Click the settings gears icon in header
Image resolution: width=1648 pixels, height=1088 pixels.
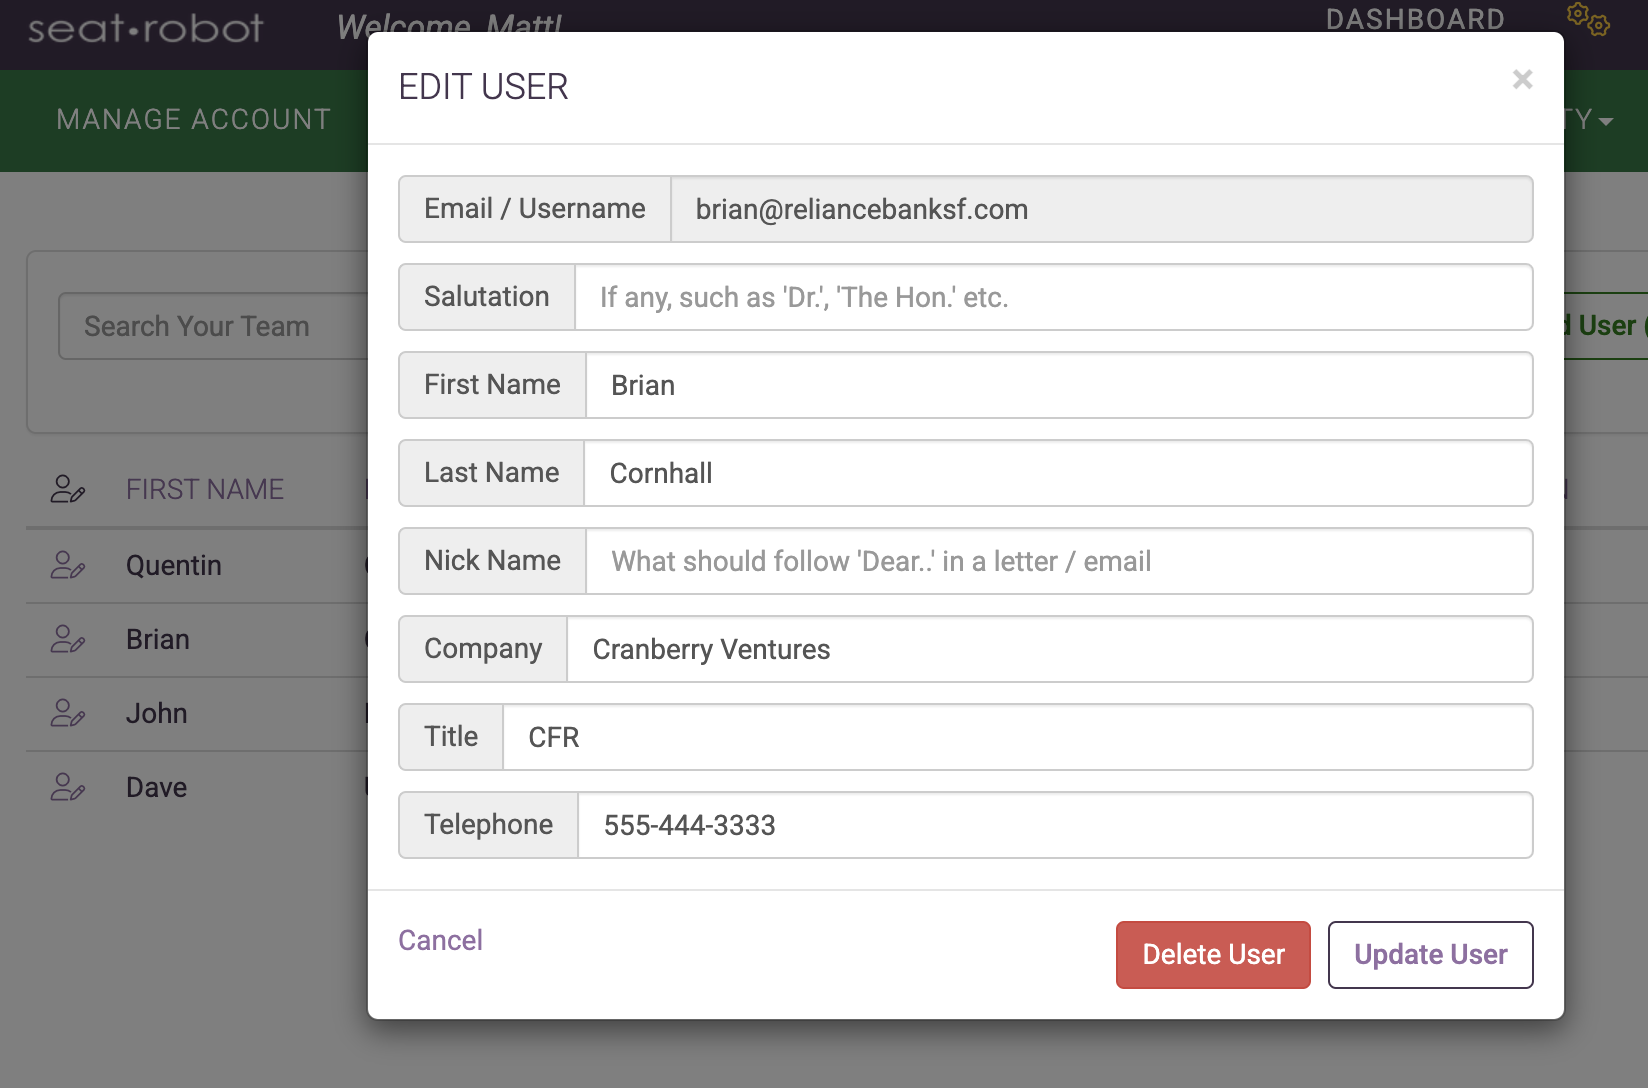(1588, 19)
